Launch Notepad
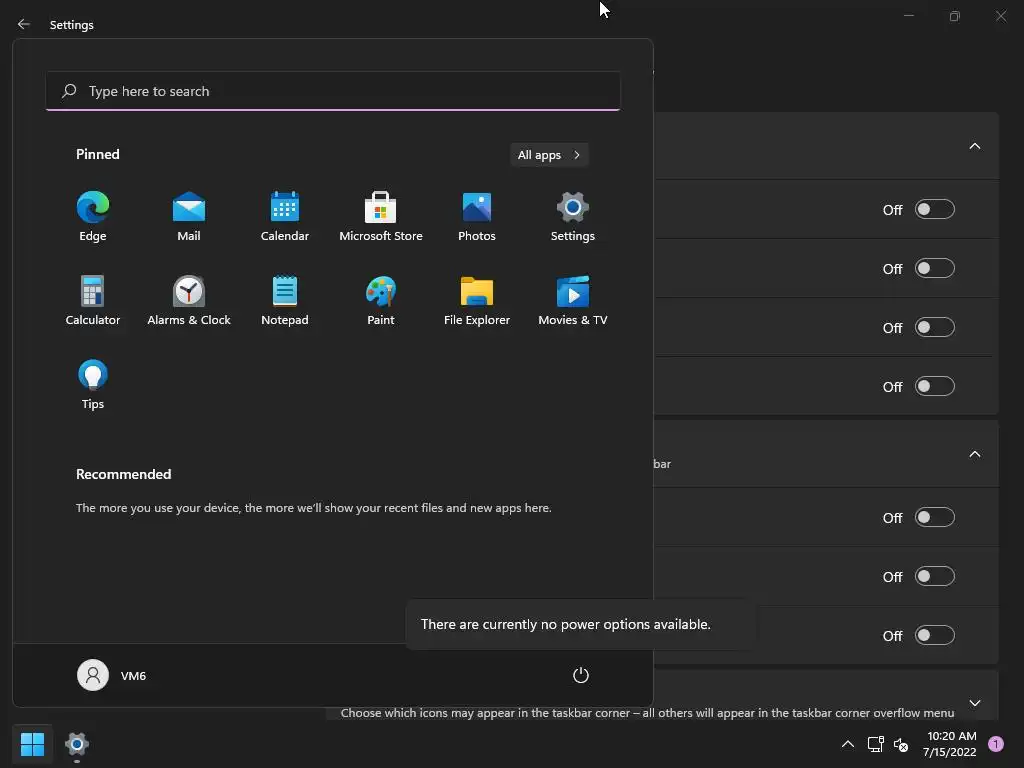This screenshot has height=768, width=1024. [x=285, y=301]
